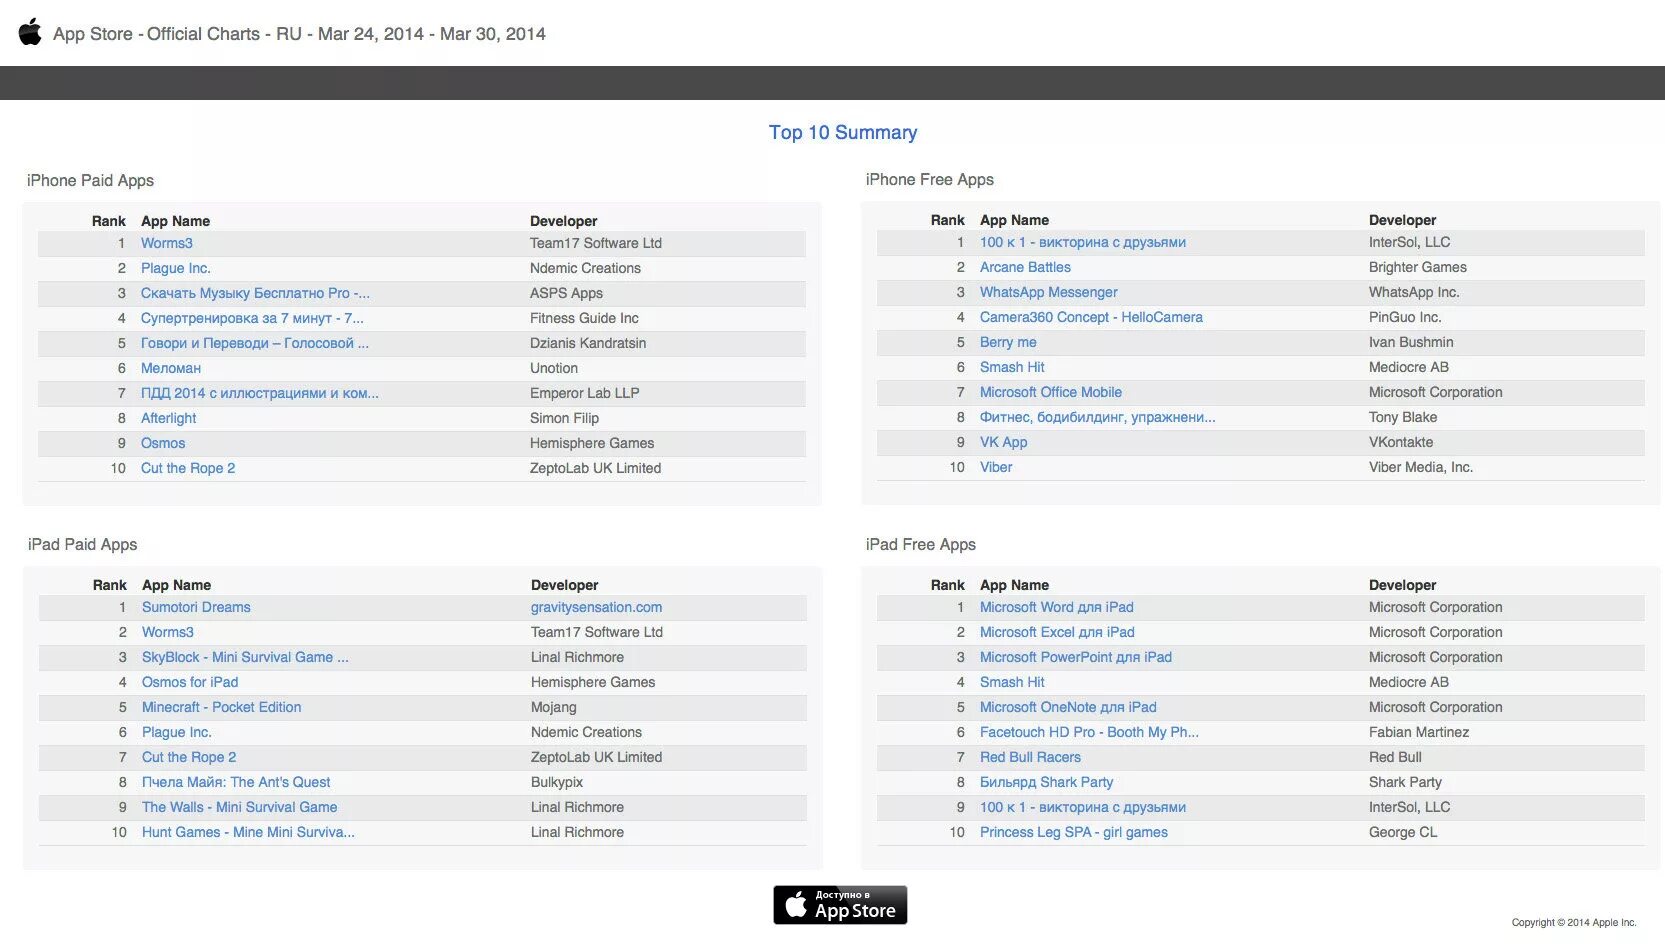This screenshot has width=1665, height=945.
Task: Click the Viber app link
Action: pos(995,466)
